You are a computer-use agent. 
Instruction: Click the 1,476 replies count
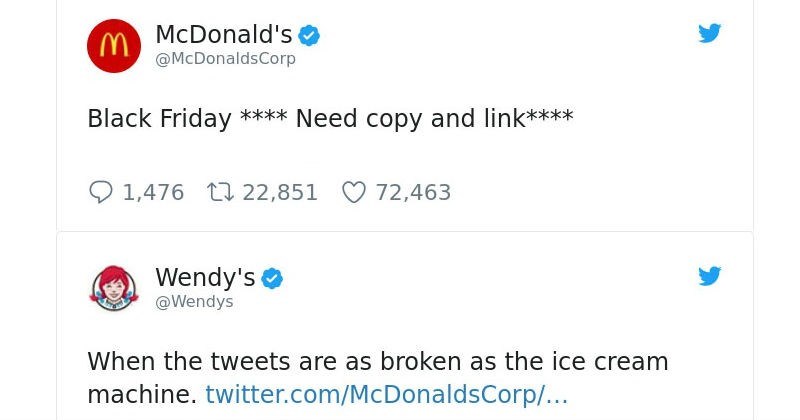pos(153,192)
